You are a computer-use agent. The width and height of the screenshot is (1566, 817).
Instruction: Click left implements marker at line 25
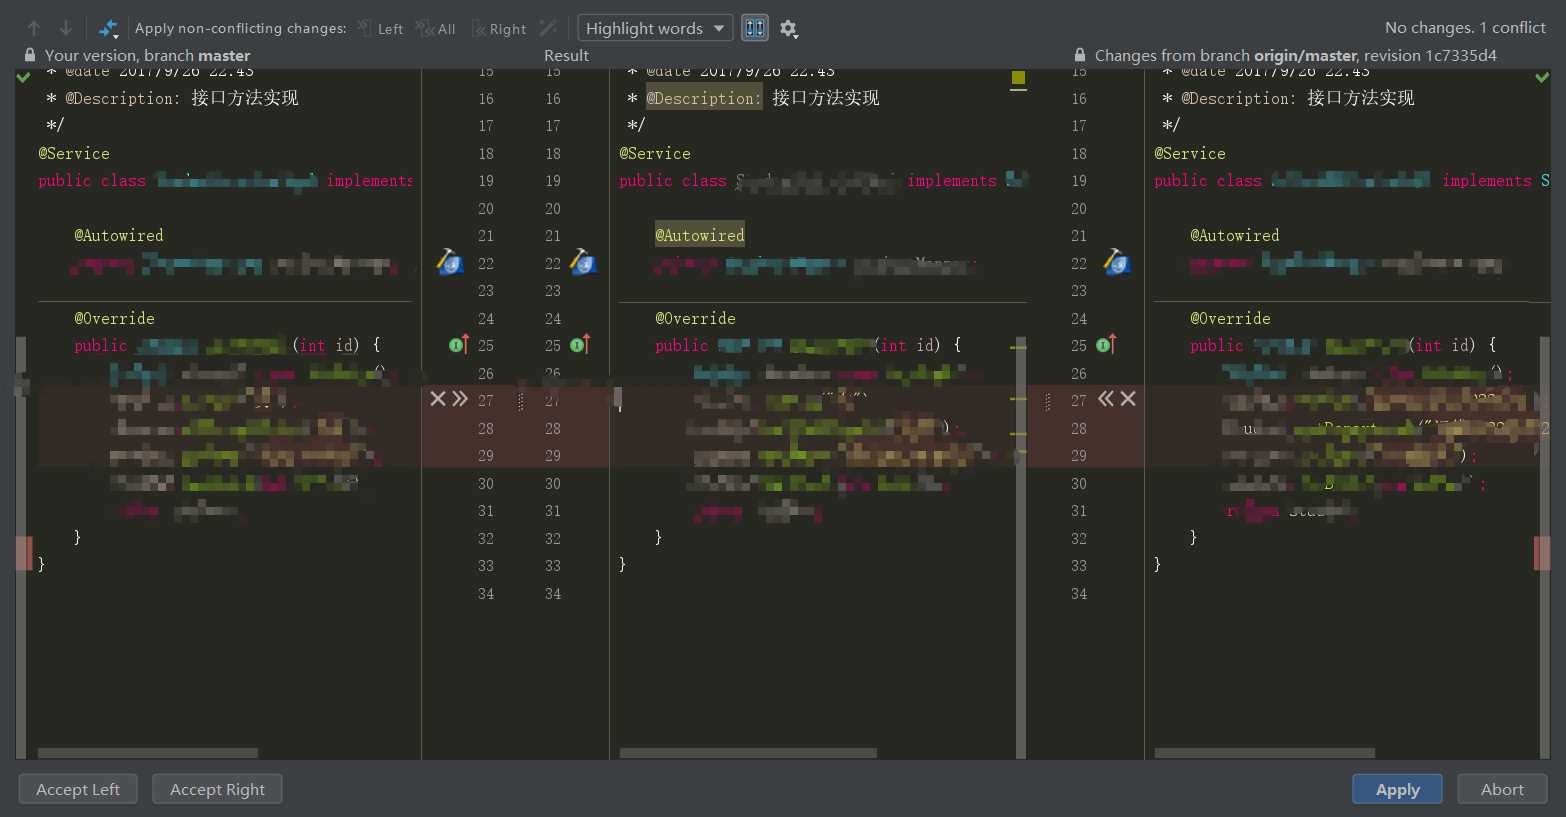pos(459,345)
